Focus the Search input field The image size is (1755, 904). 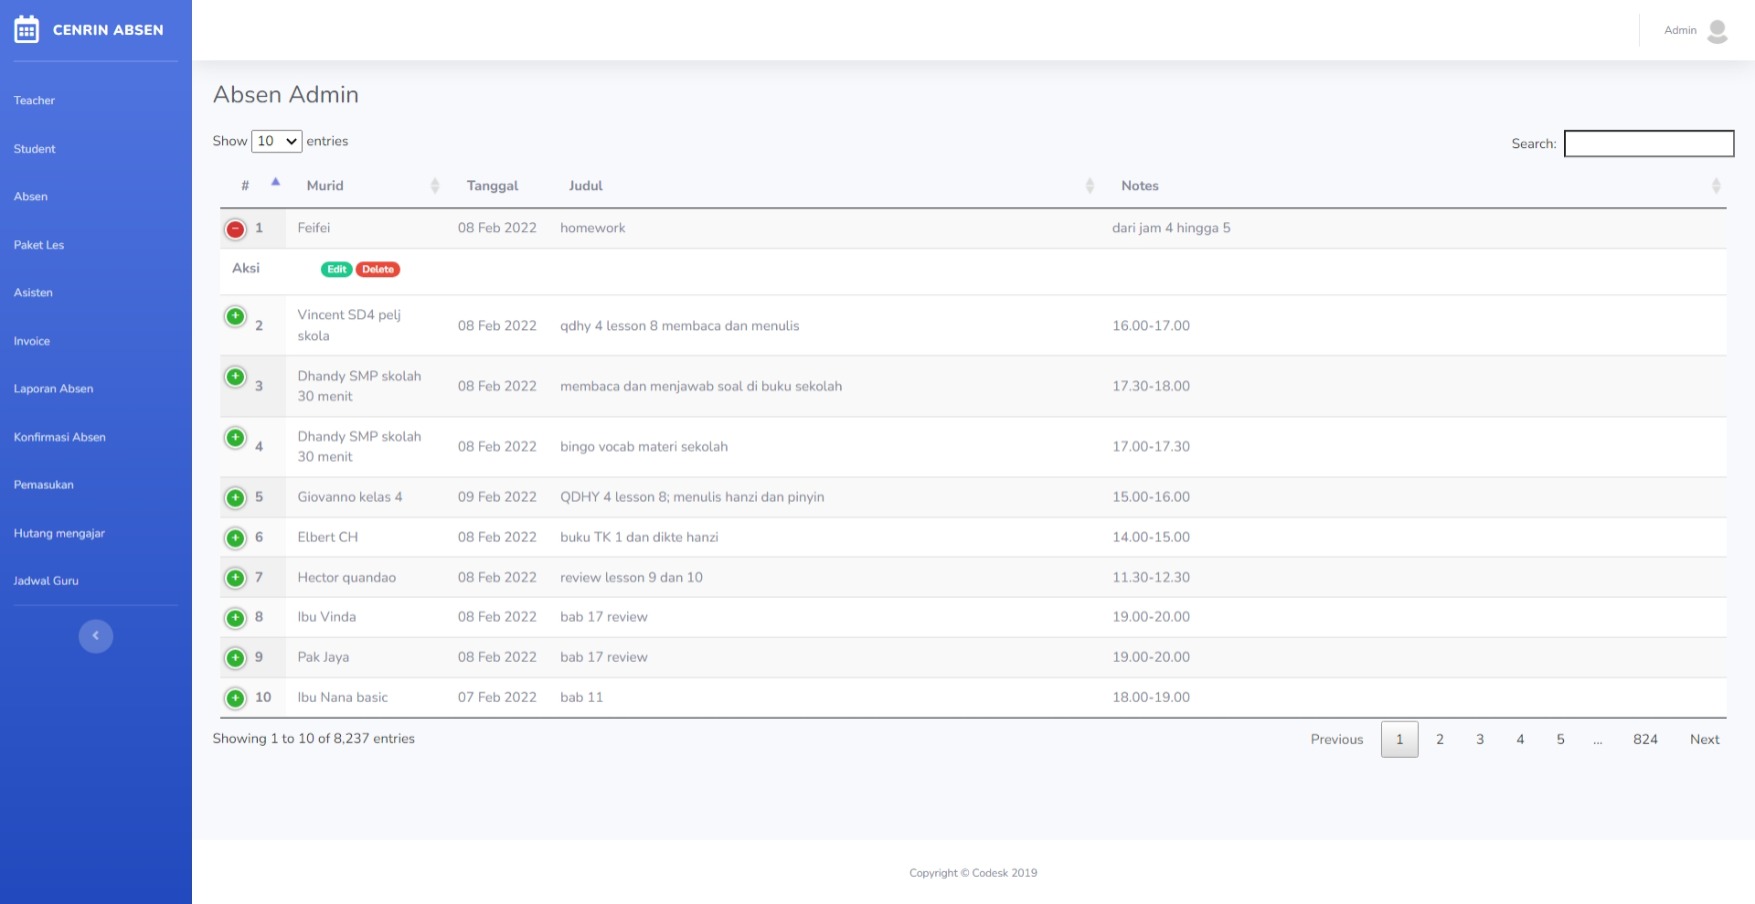click(x=1648, y=144)
